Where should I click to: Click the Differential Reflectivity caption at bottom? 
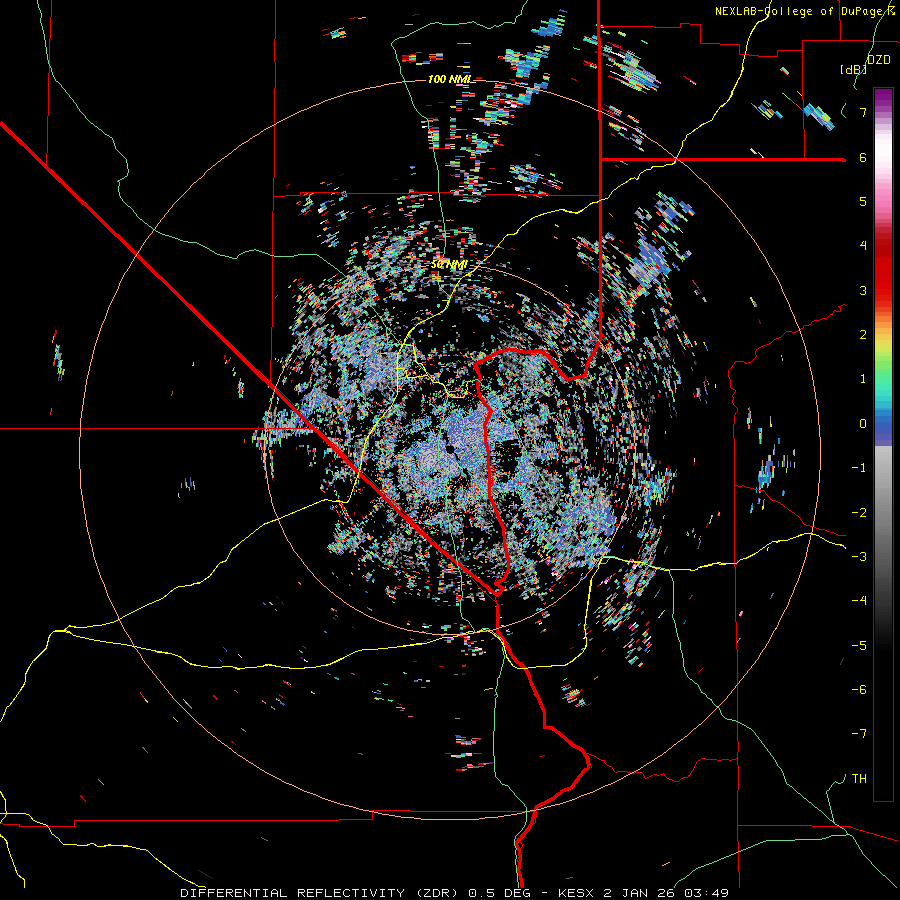pyautogui.click(x=454, y=893)
